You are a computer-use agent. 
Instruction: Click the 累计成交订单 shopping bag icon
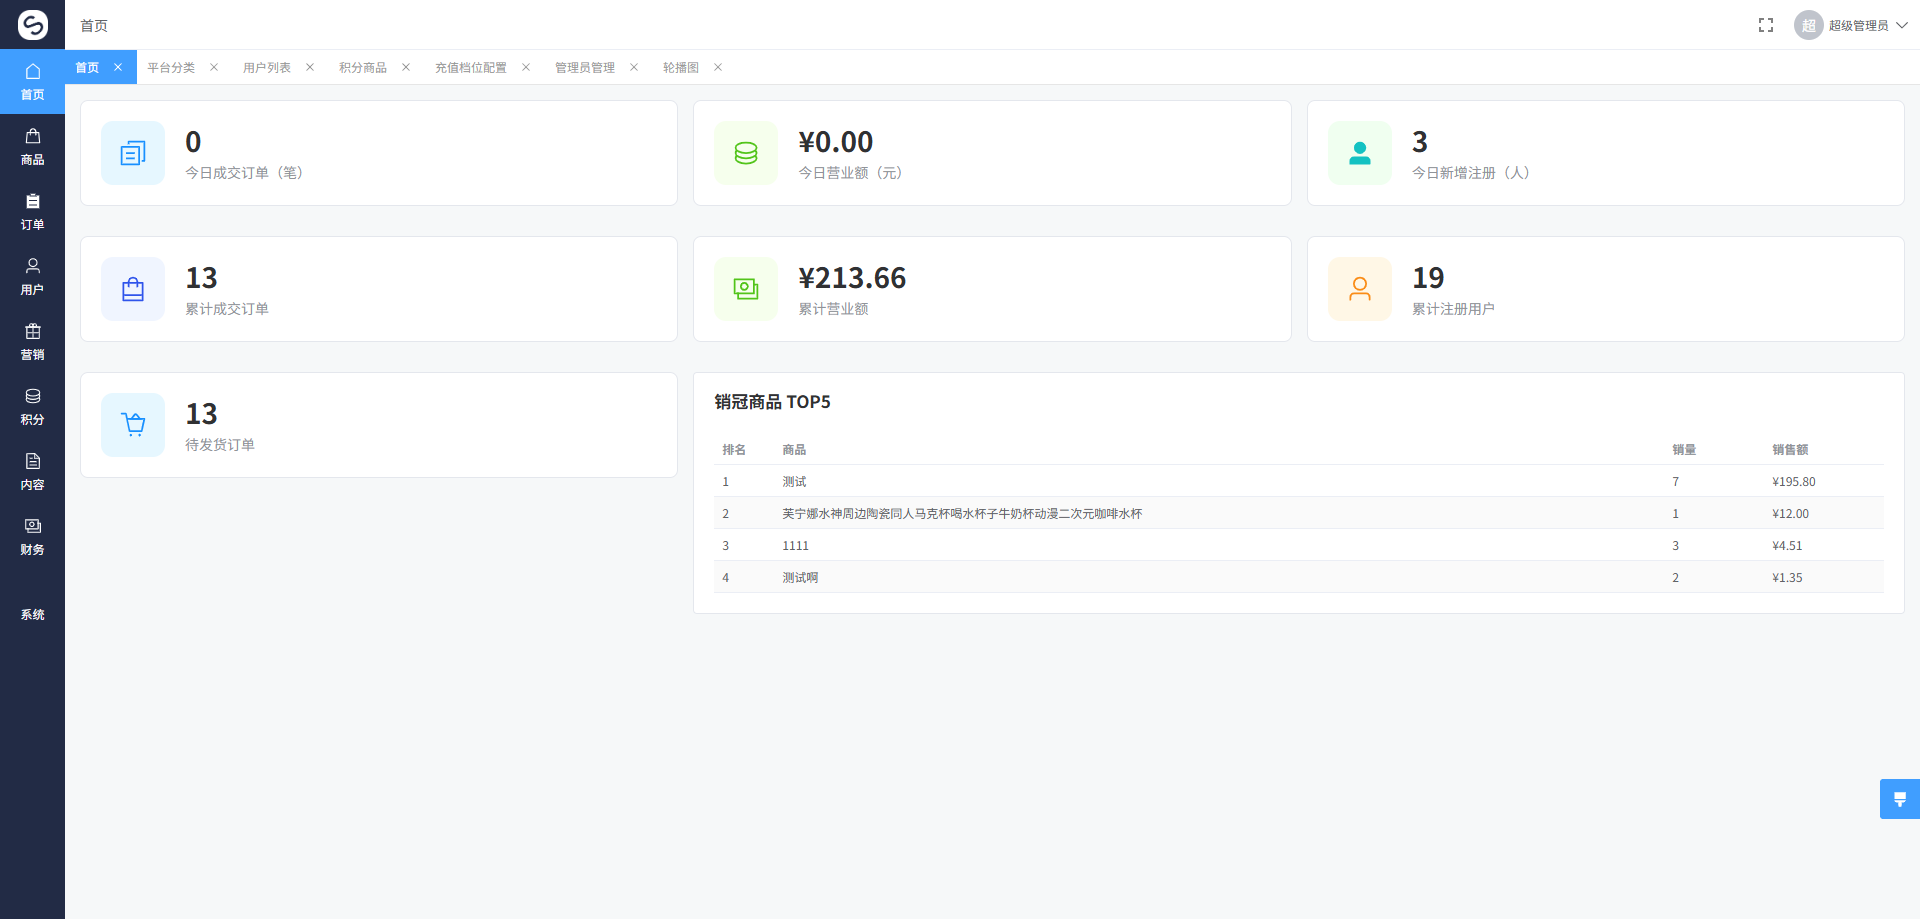133,289
